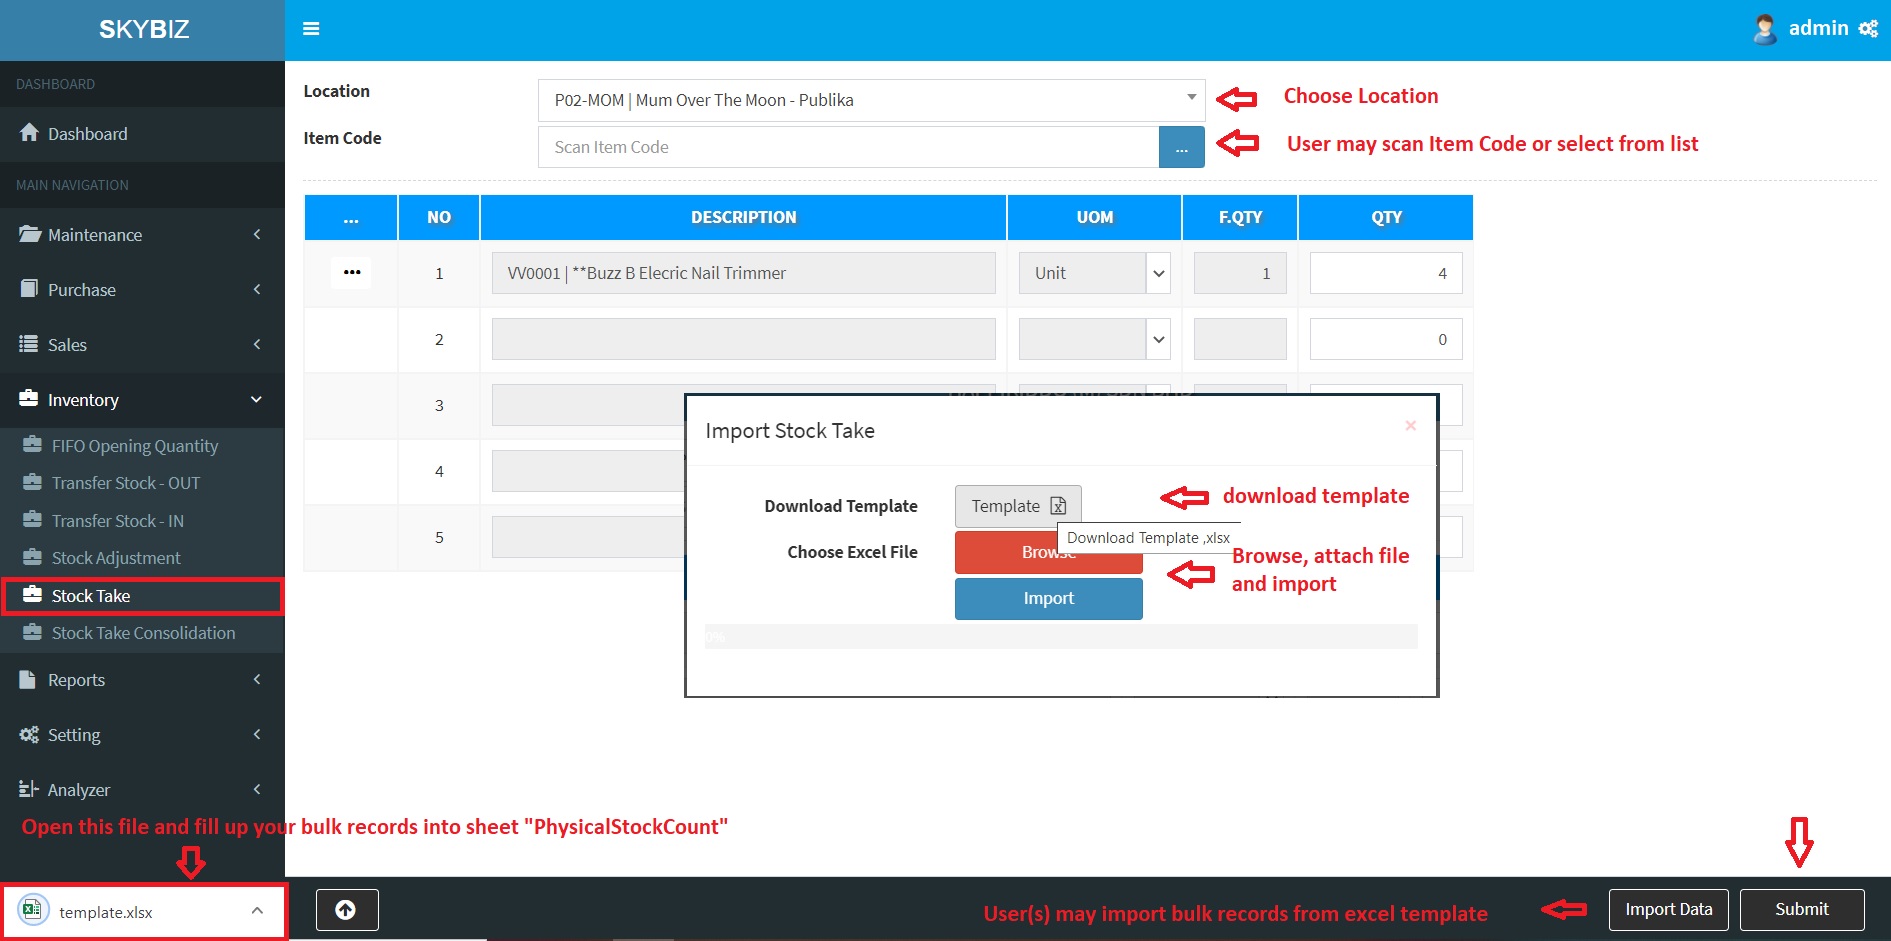Image resolution: width=1891 pixels, height=941 pixels.
Task: Select Stock Adjustment in sidebar
Action: point(116,558)
